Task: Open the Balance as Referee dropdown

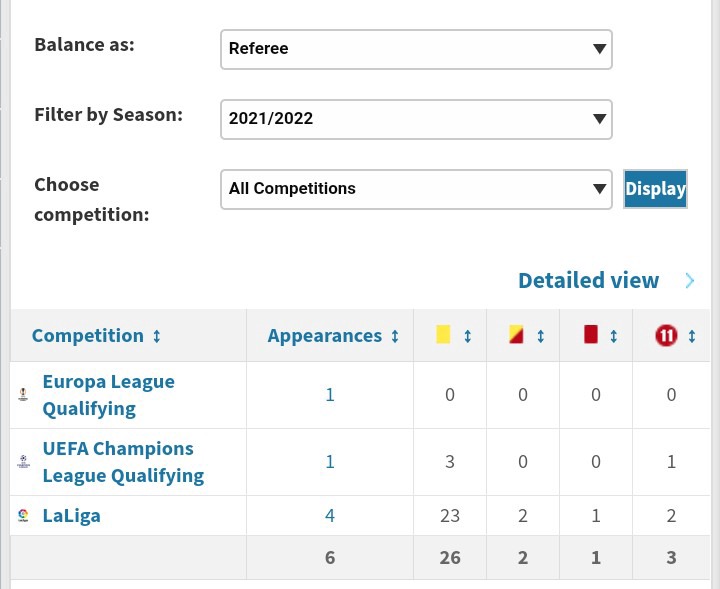Action: [416, 49]
